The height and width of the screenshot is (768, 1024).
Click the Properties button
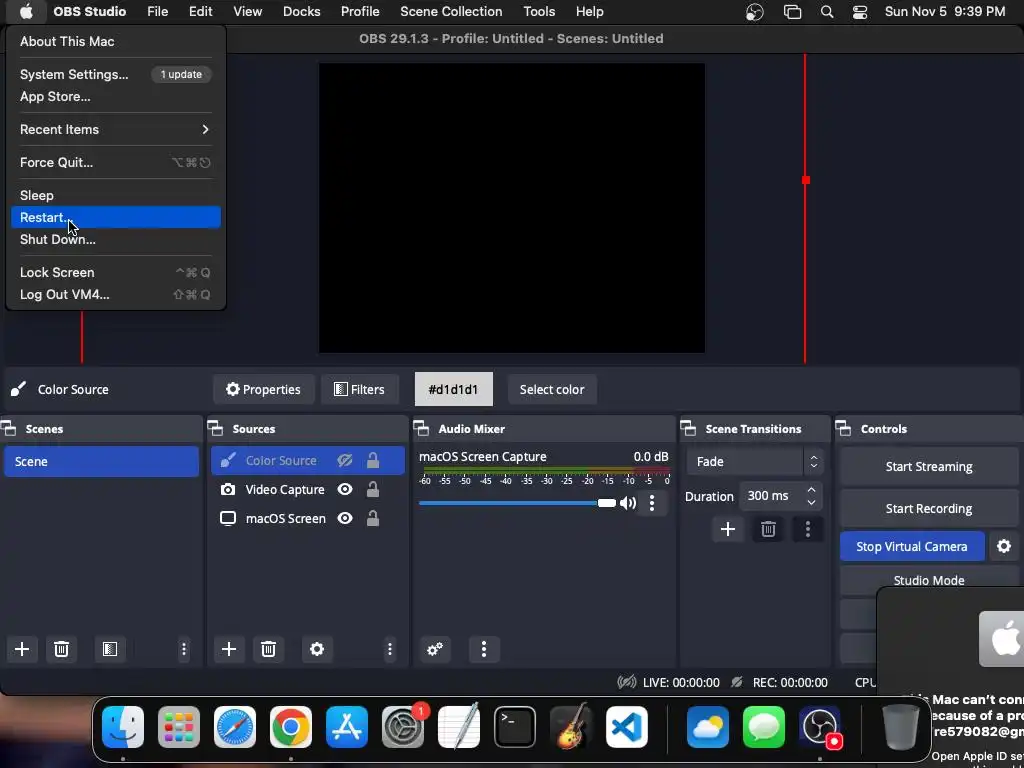[x=263, y=390]
